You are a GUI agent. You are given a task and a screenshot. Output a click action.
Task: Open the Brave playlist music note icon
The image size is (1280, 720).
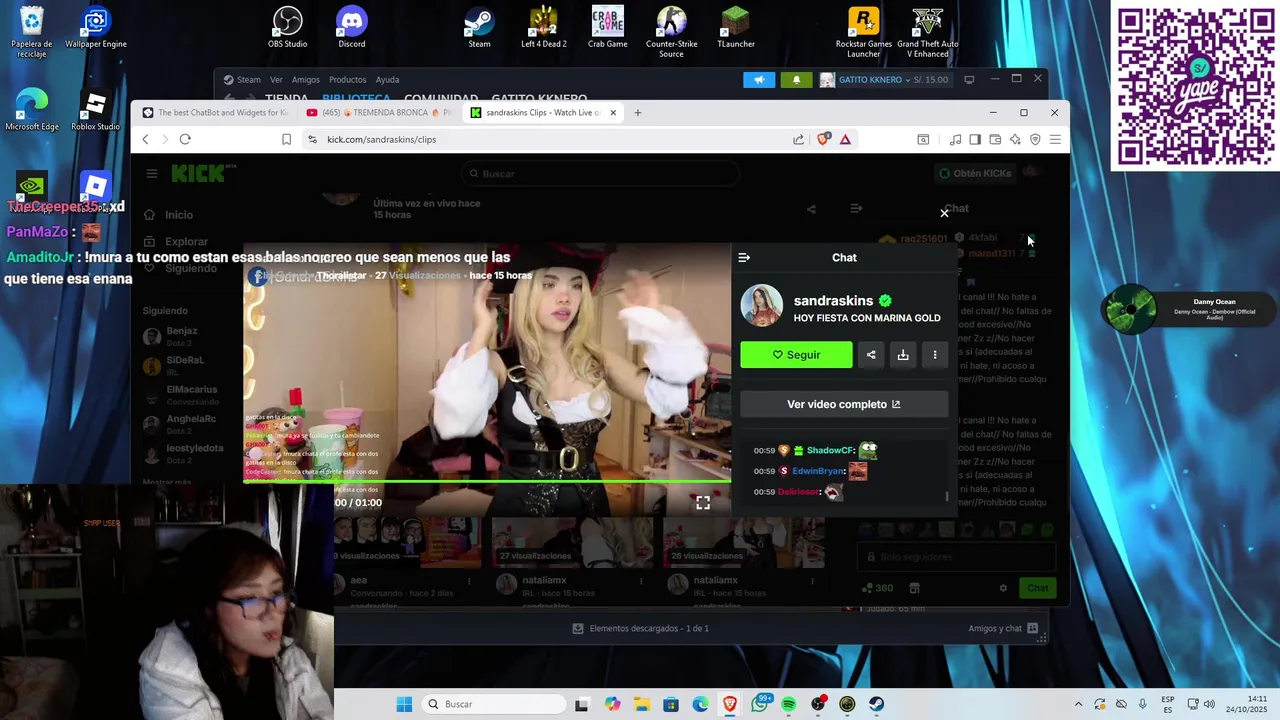coord(955,140)
